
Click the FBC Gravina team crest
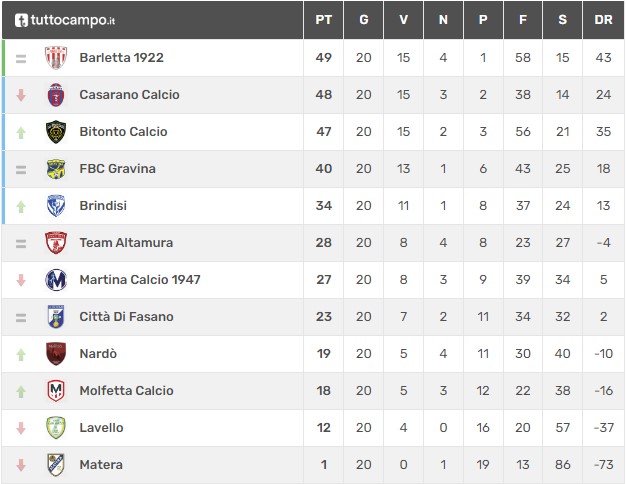click(x=56, y=169)
